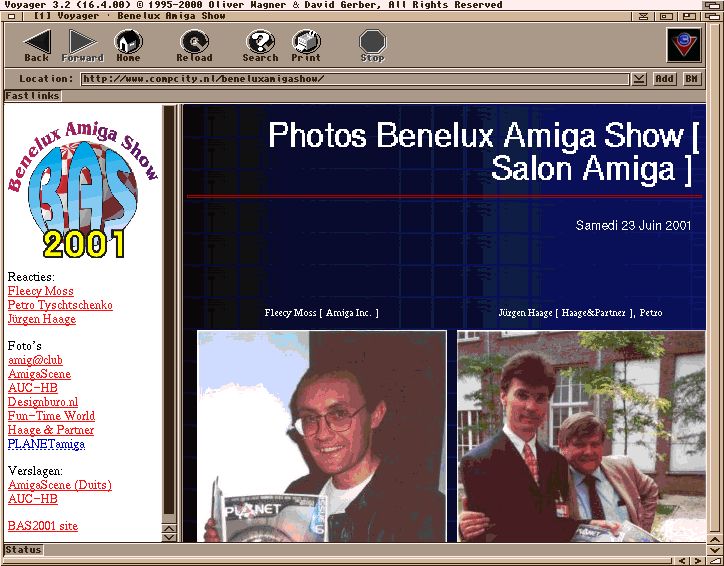Viewport: 724px width, 566px height.
Task: Open BAS2001 site link
Action: [43, 526]
